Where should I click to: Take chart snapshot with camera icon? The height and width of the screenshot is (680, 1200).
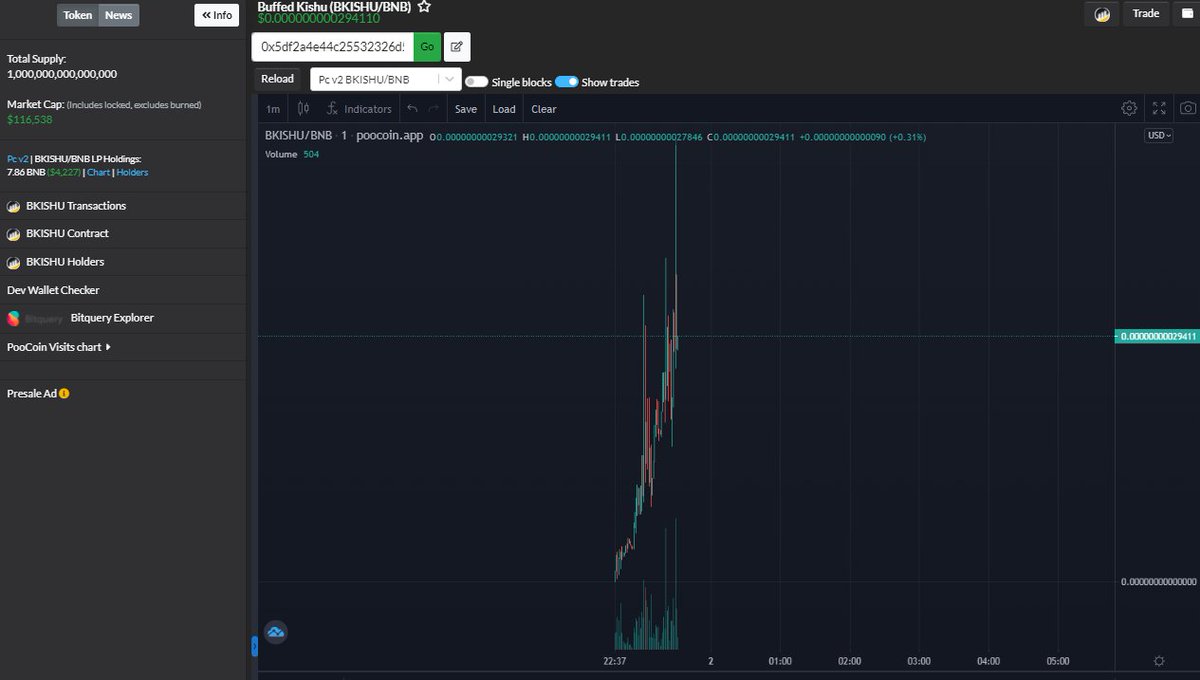[1187, 109]
